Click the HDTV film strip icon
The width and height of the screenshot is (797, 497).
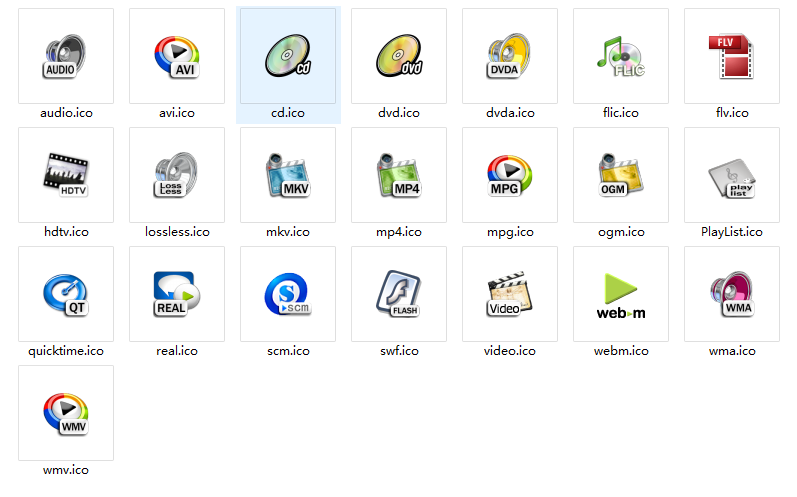pos(66,175)
